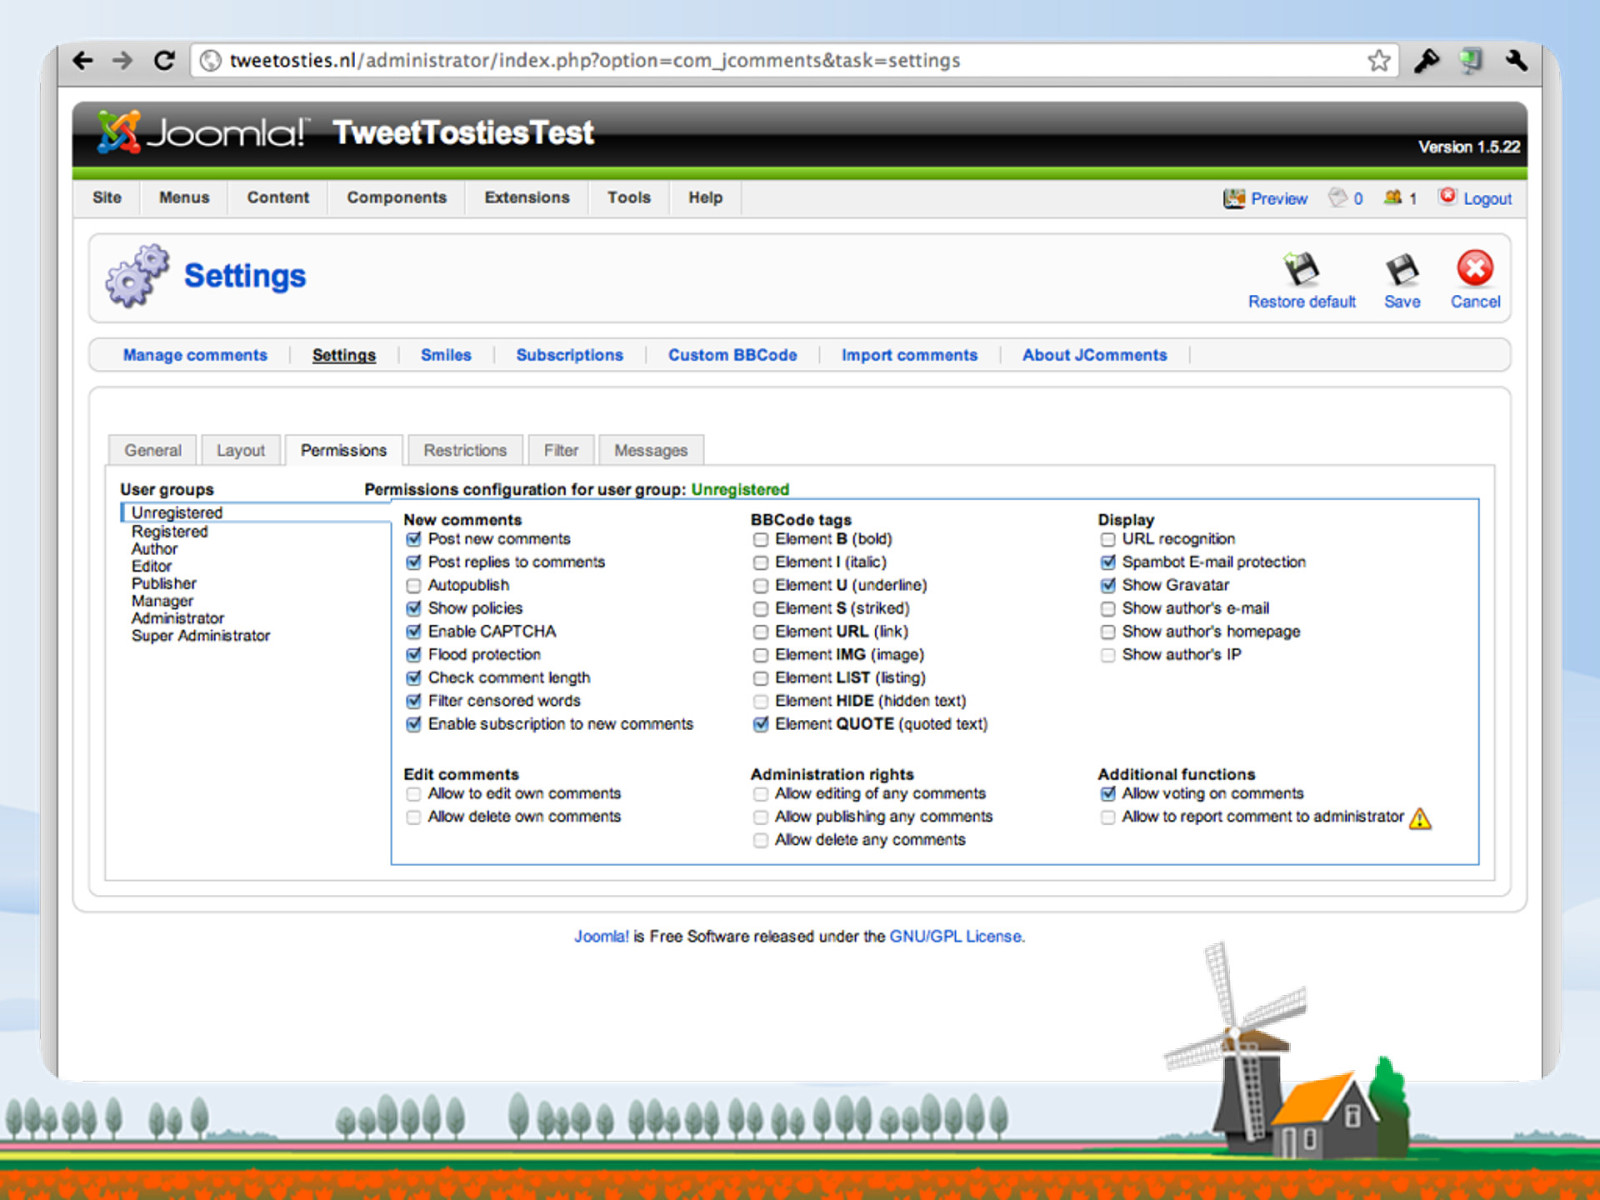This screenshot has height=1200, width=1600.
Task: Enable URL recognition checkbox
Action: pyautogui.click(x=1108, y=540)
